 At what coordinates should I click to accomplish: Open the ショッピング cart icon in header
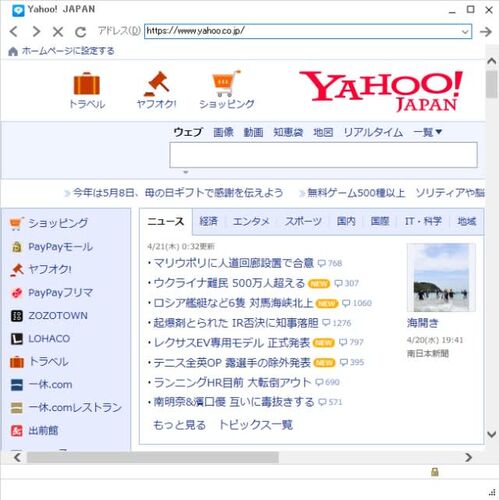pyautogui.click(x=226, y=83)
